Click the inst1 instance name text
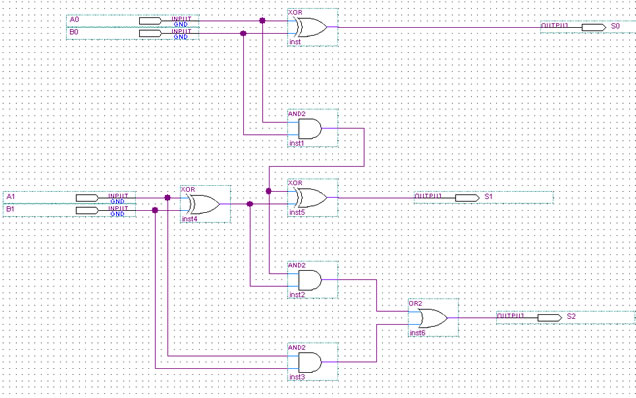The image size is (636, 398). (297, 143)
